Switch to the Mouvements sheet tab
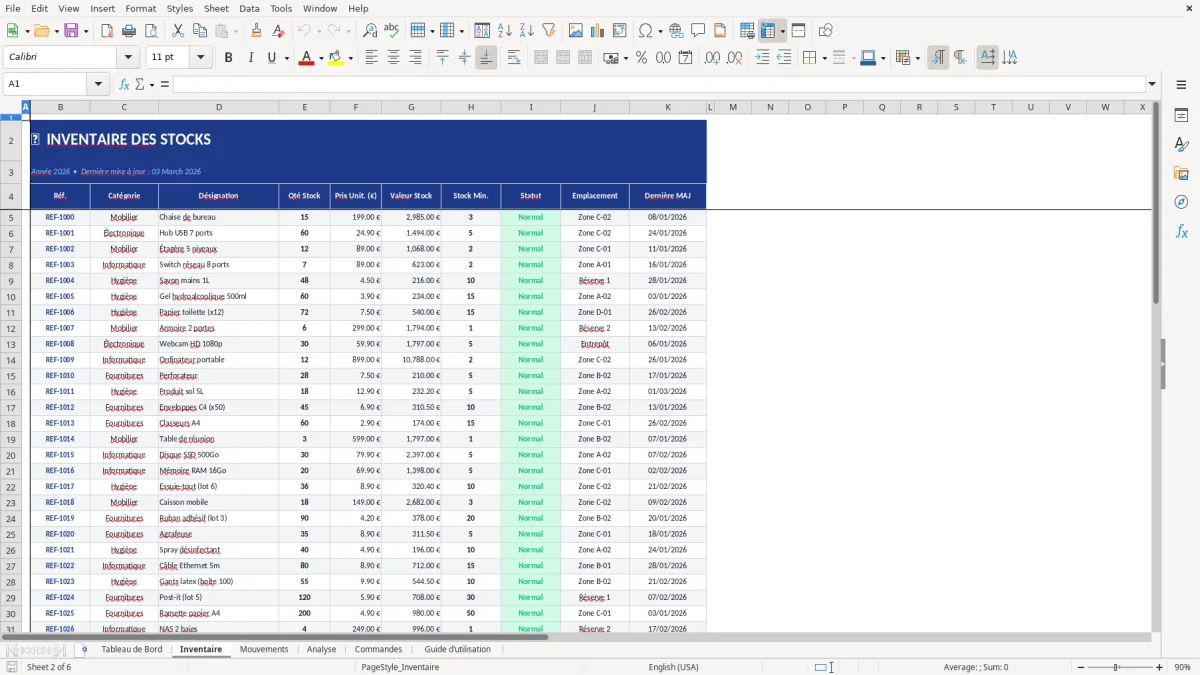 point(263,648)
